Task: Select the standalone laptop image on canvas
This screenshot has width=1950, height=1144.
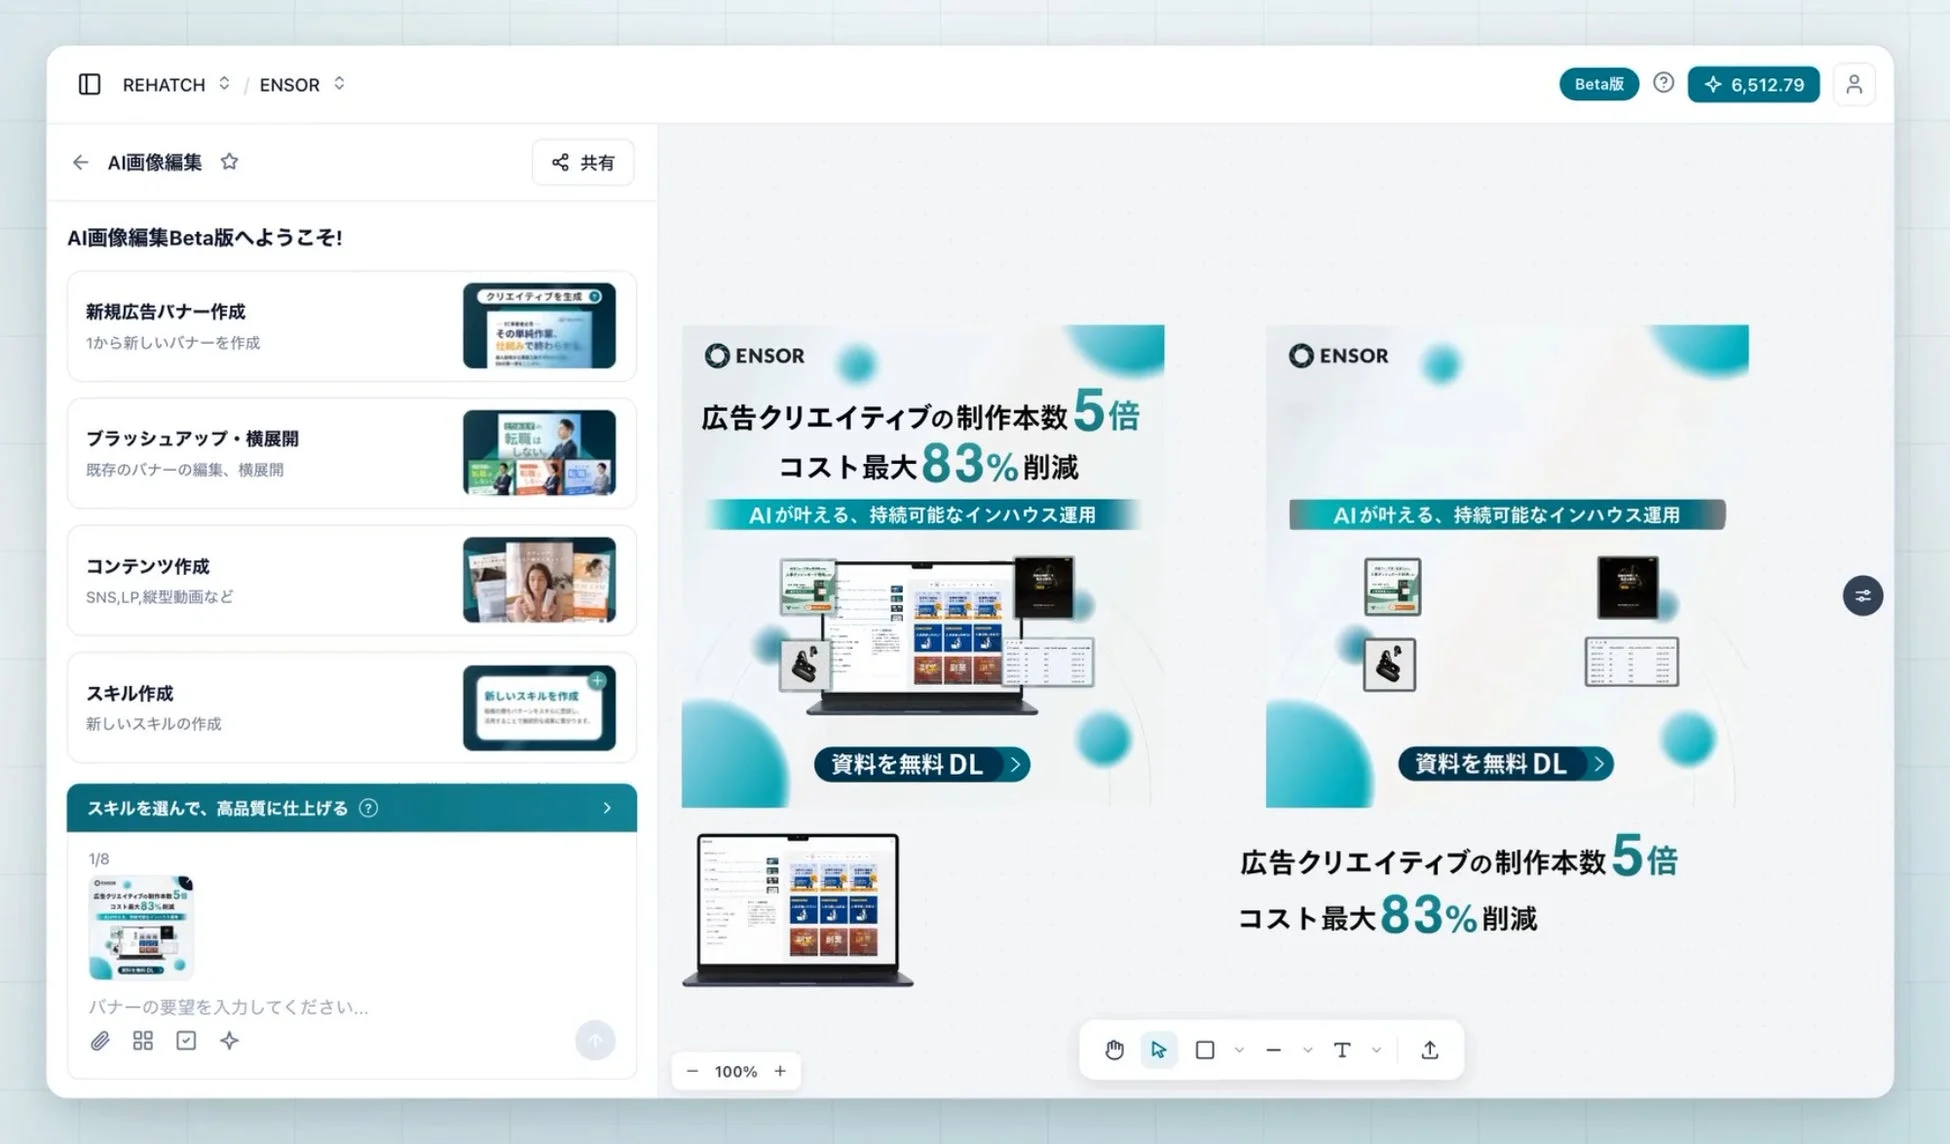Action: (x=798, y=910)
